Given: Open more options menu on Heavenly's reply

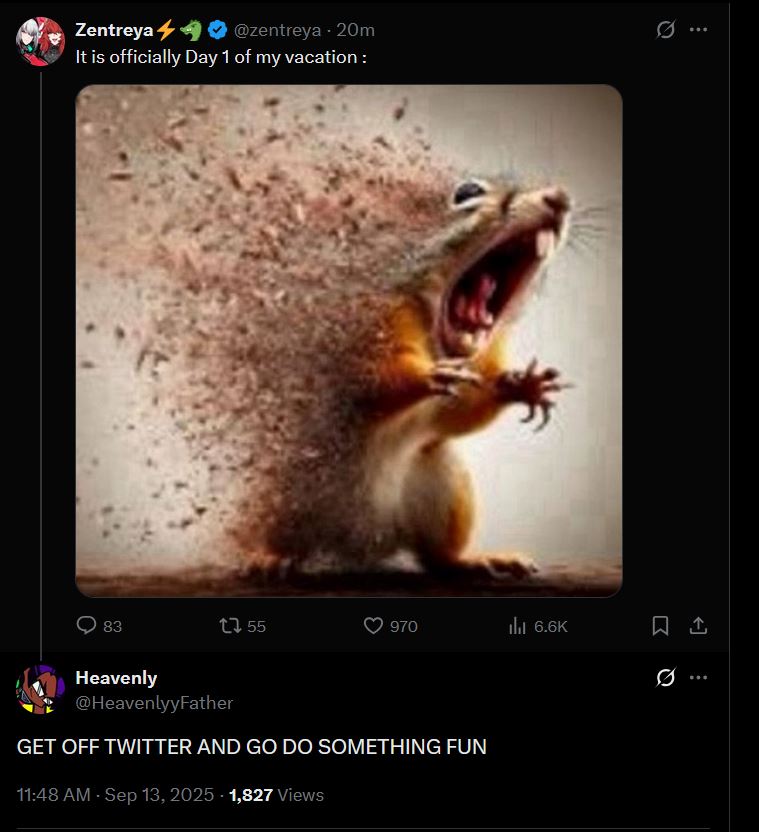Looking at the screenshot, I should (699, 678).
